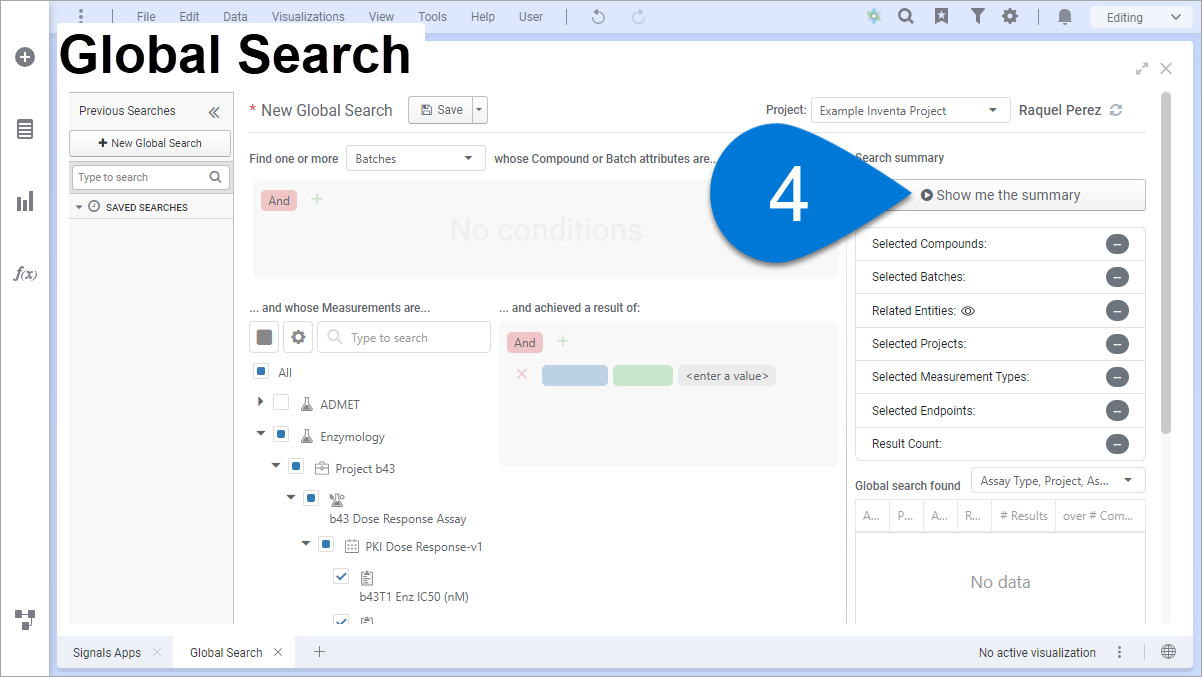This screenshot has height=677, width=1202.
Task: Toggle the top And operator pill
Action: [x=279, y=200]
